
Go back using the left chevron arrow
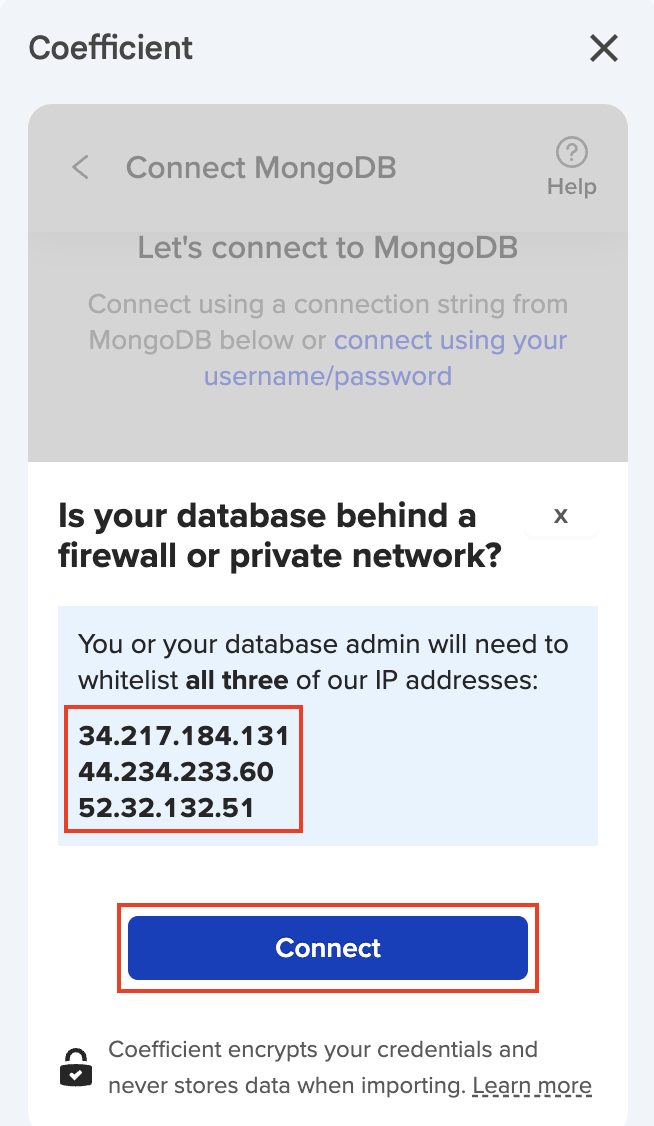pyautogui.click(x=81, y=167)
